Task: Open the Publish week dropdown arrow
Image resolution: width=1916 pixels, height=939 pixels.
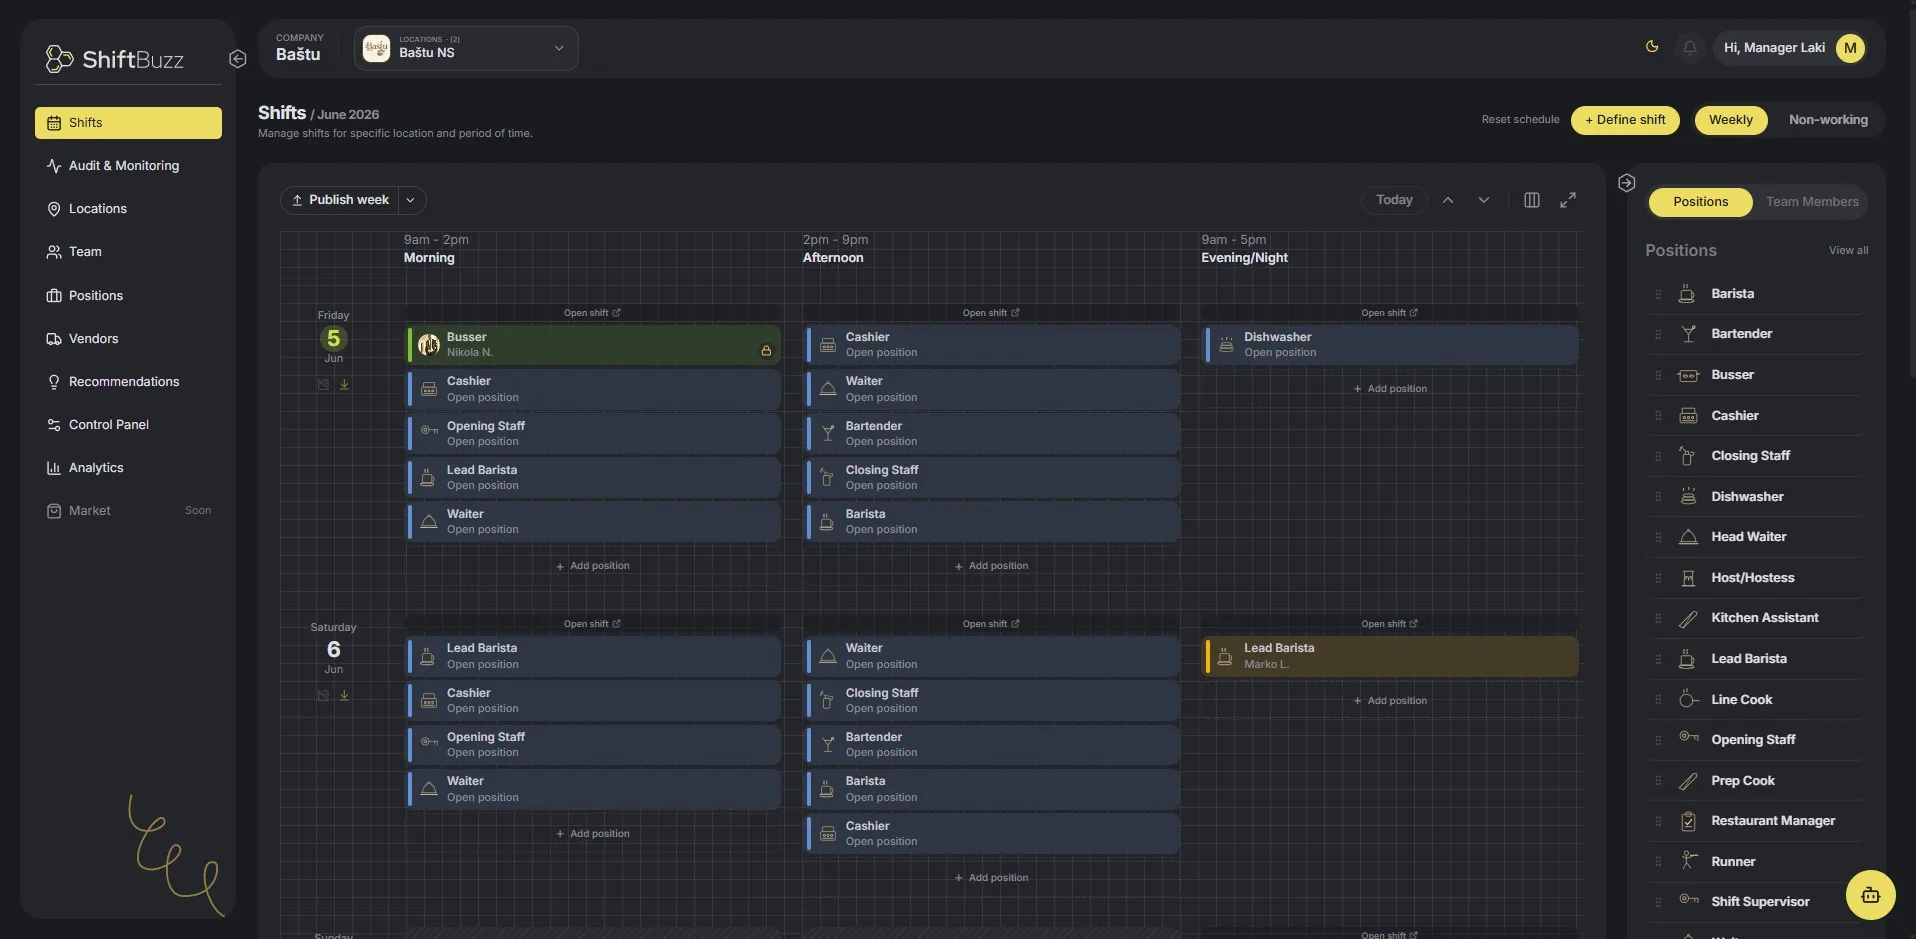Action: point(411,200)
